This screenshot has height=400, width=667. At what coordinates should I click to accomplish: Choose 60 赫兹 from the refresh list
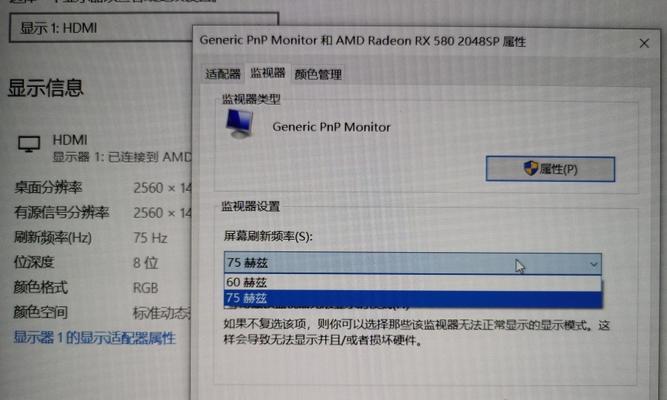(413, 282)
